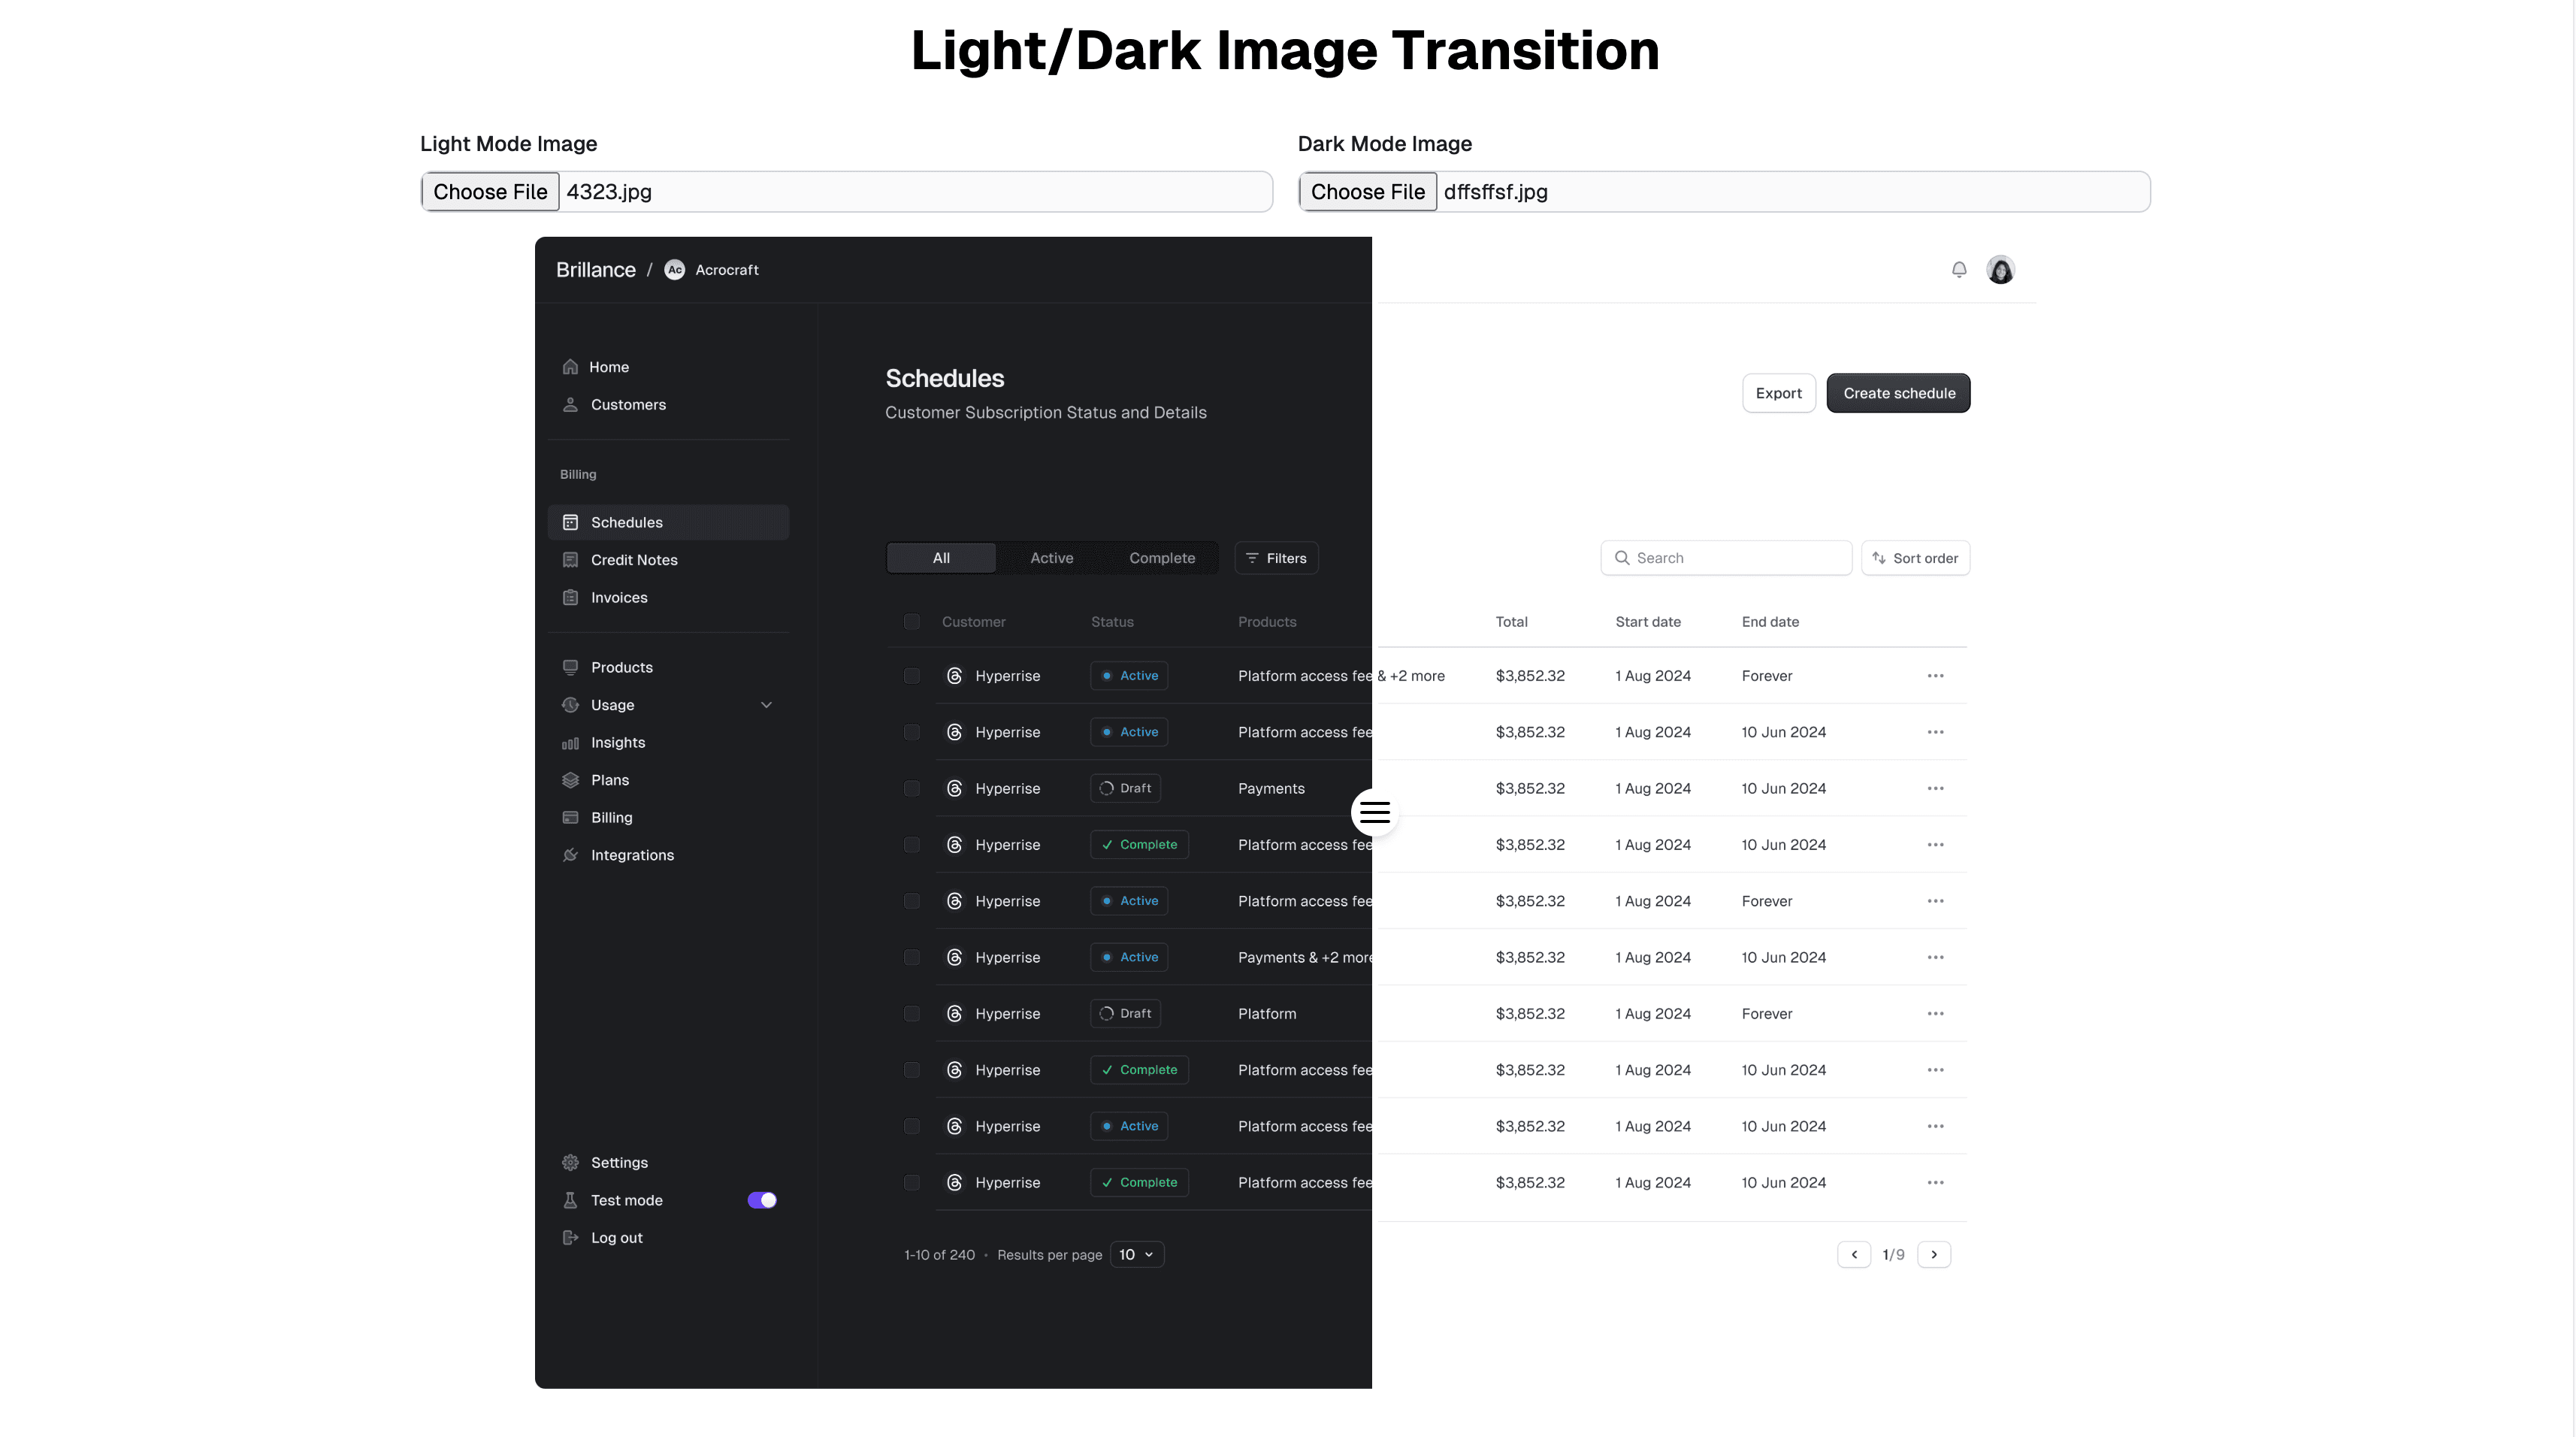2576x1437 pixels.
Task: Toggle the Test mode switch
Action: 762,1200
